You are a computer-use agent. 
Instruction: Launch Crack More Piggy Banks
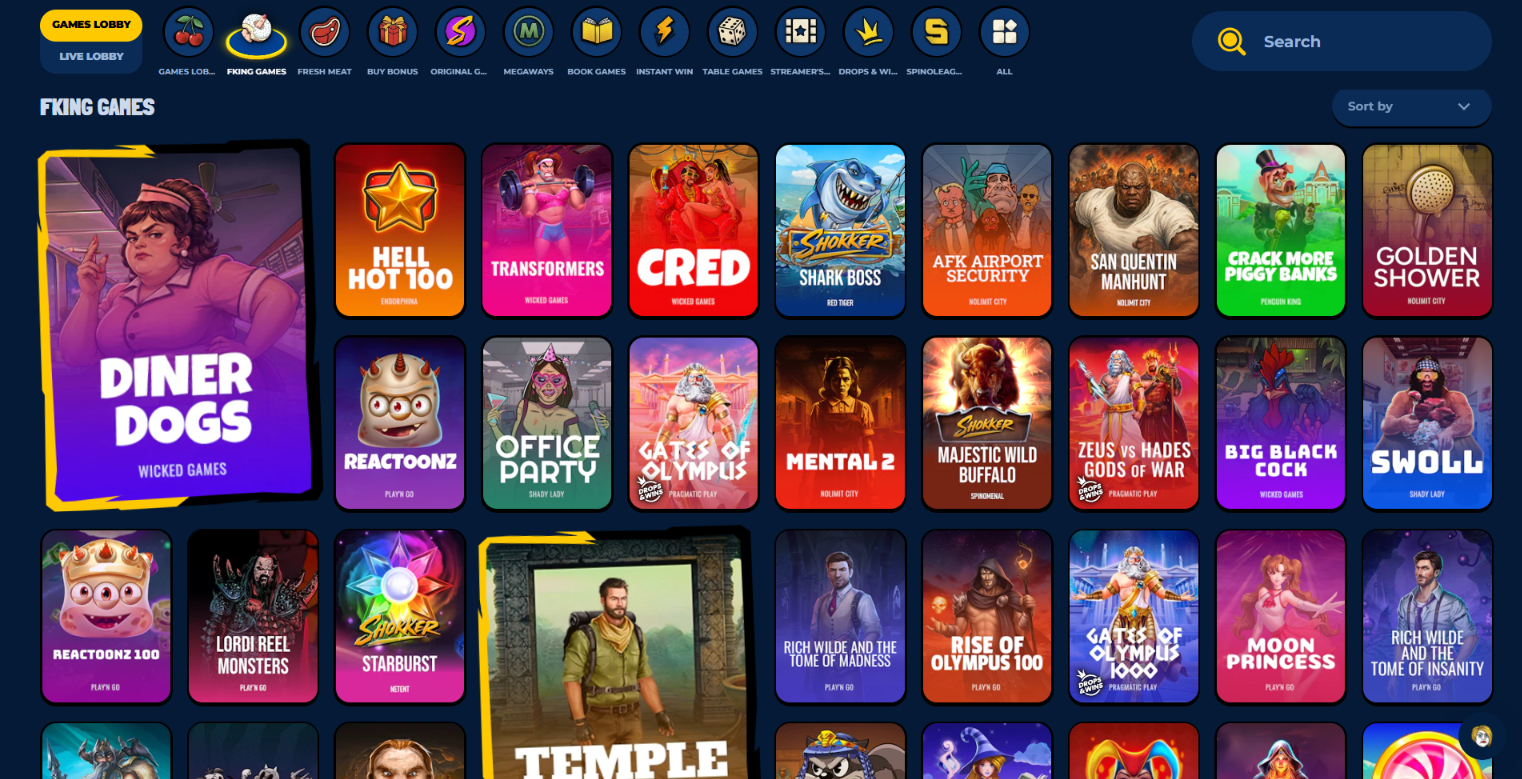click(1281, 230)
